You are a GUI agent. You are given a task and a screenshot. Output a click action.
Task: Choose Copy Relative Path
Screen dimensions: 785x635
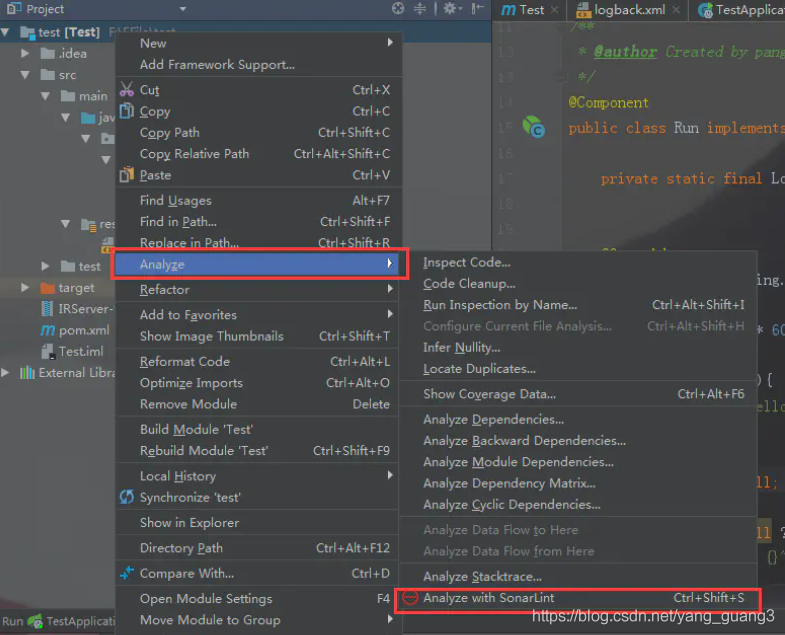258,153
